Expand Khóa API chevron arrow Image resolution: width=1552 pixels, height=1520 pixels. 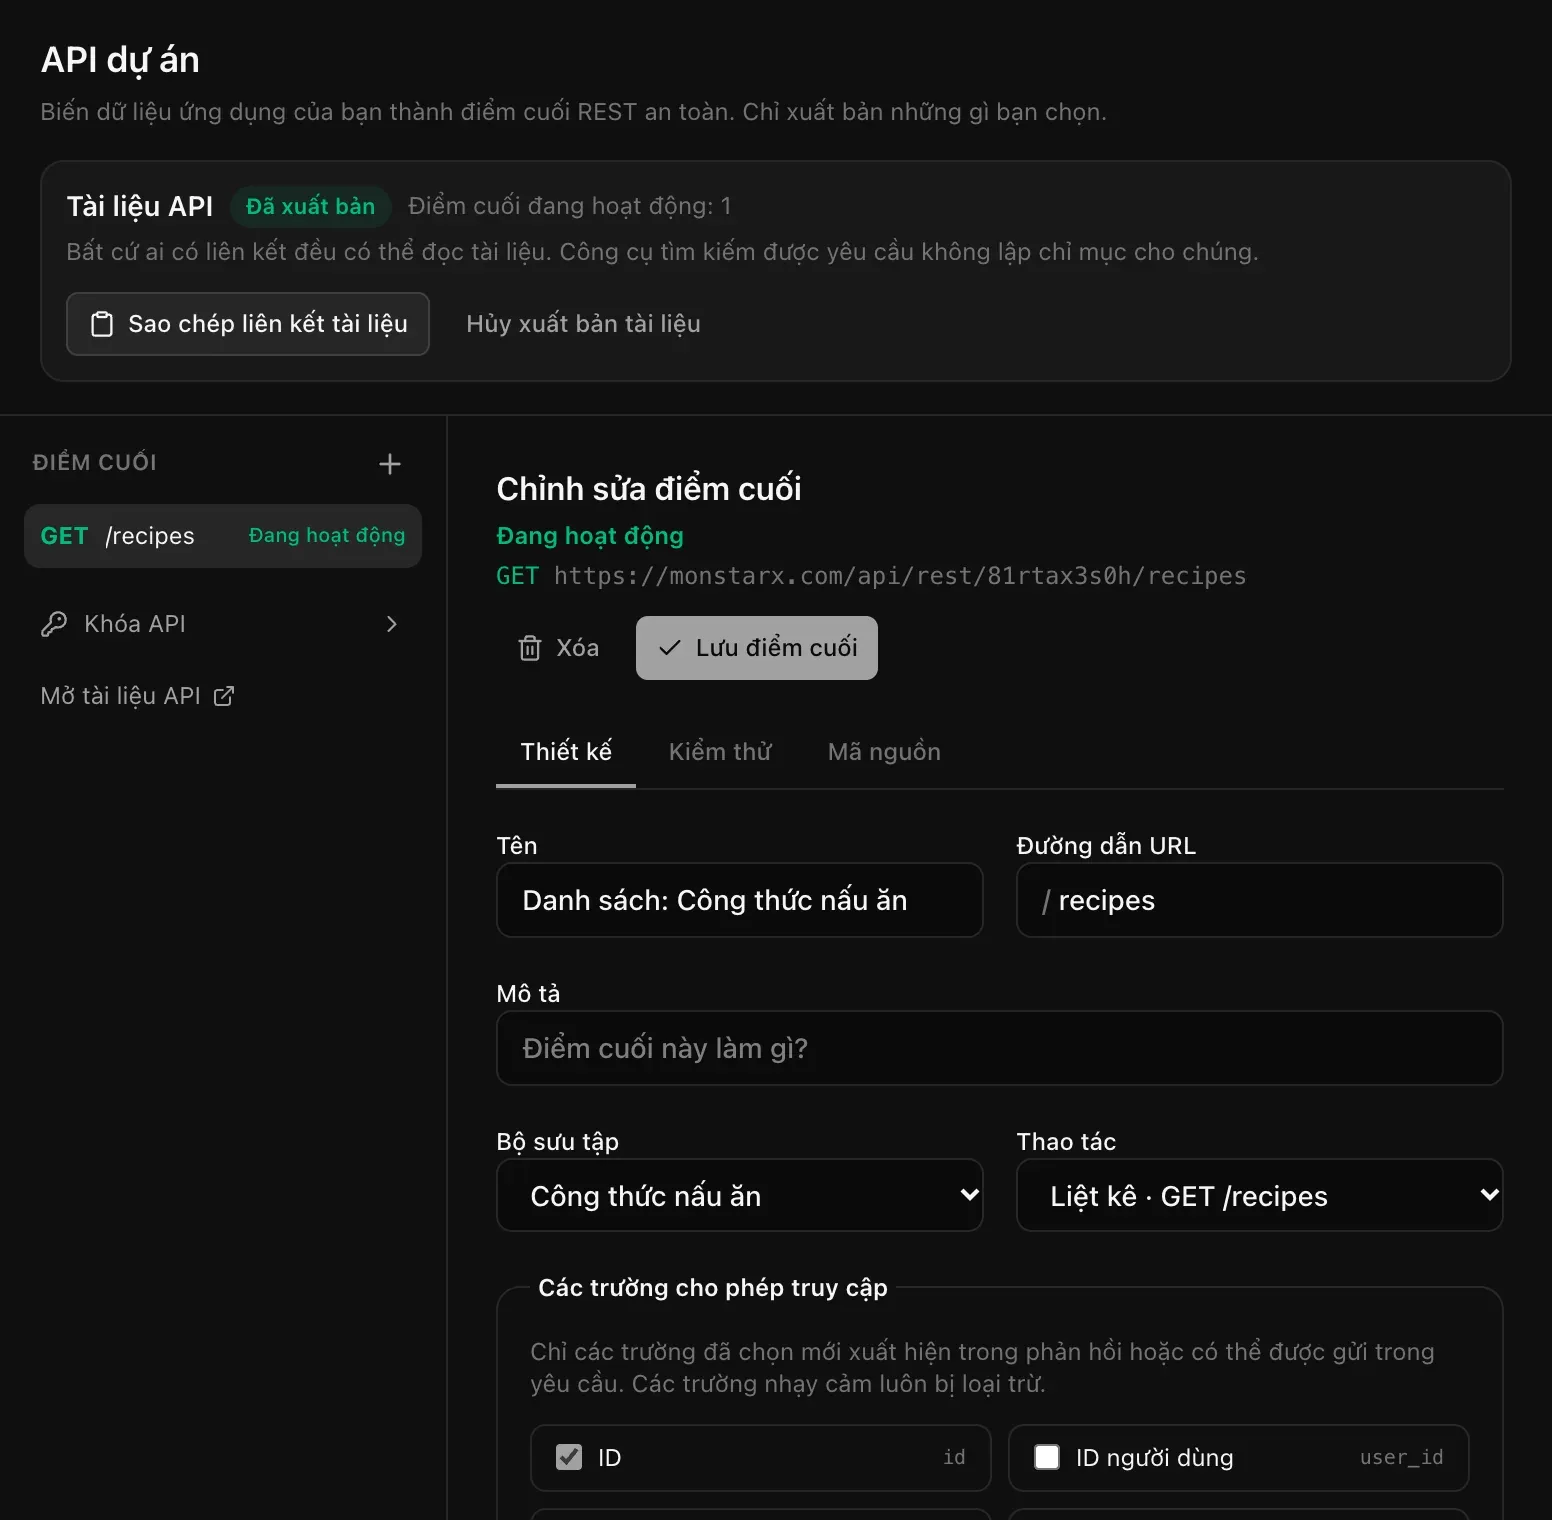tap(392, 624)
